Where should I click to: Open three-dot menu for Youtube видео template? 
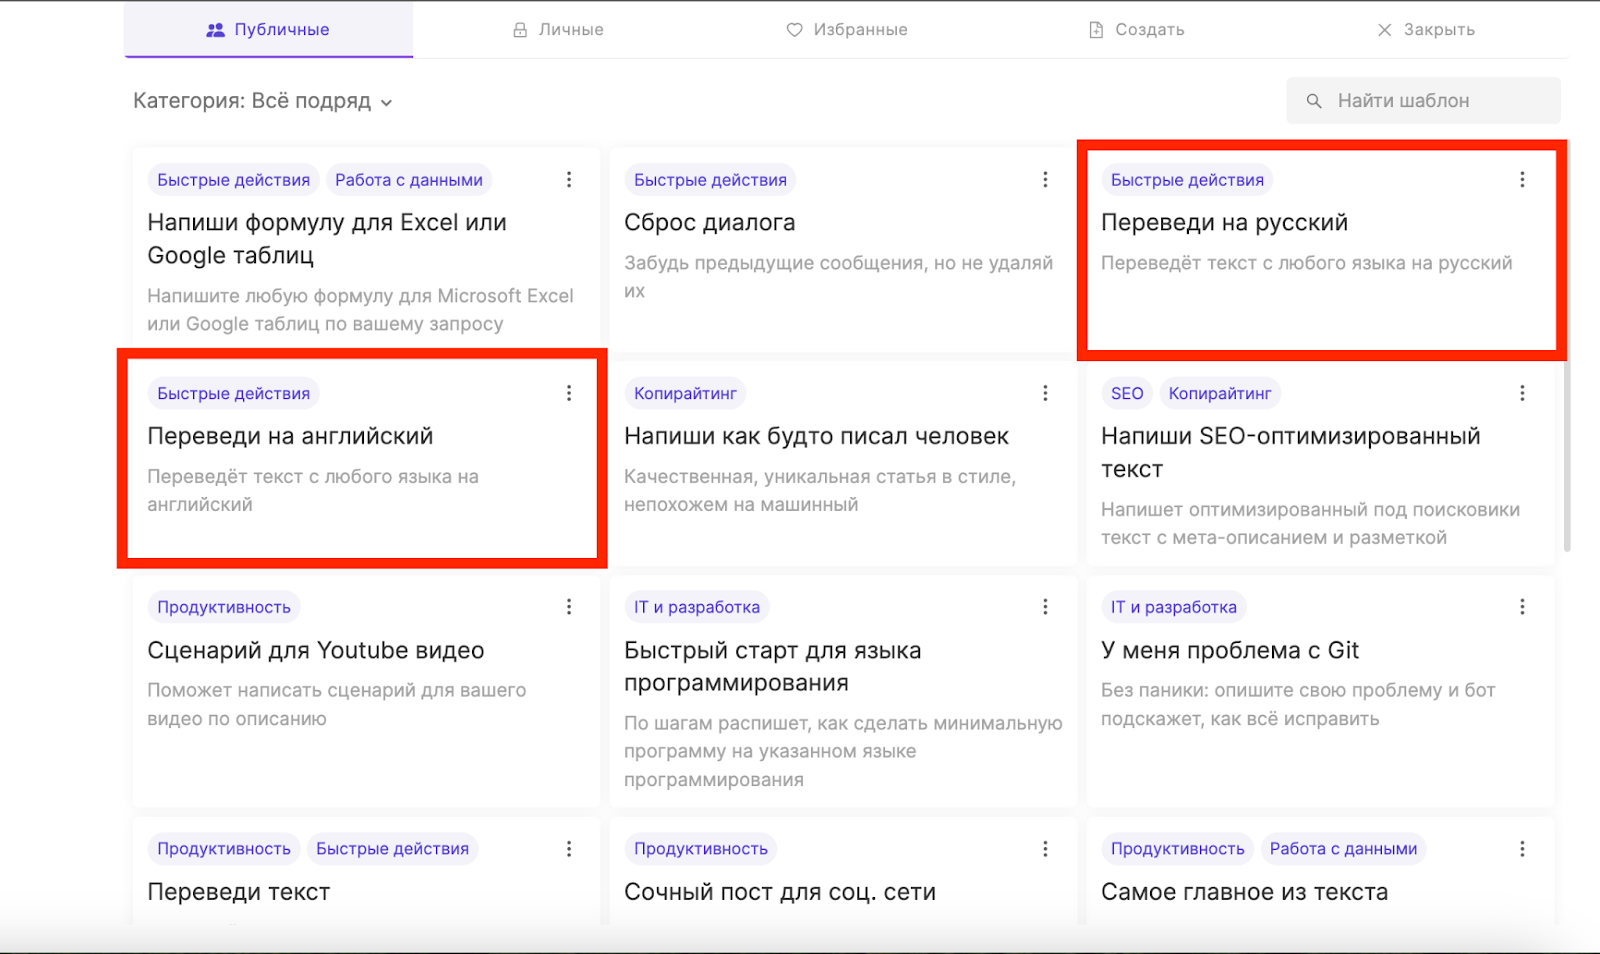(569, 607)
